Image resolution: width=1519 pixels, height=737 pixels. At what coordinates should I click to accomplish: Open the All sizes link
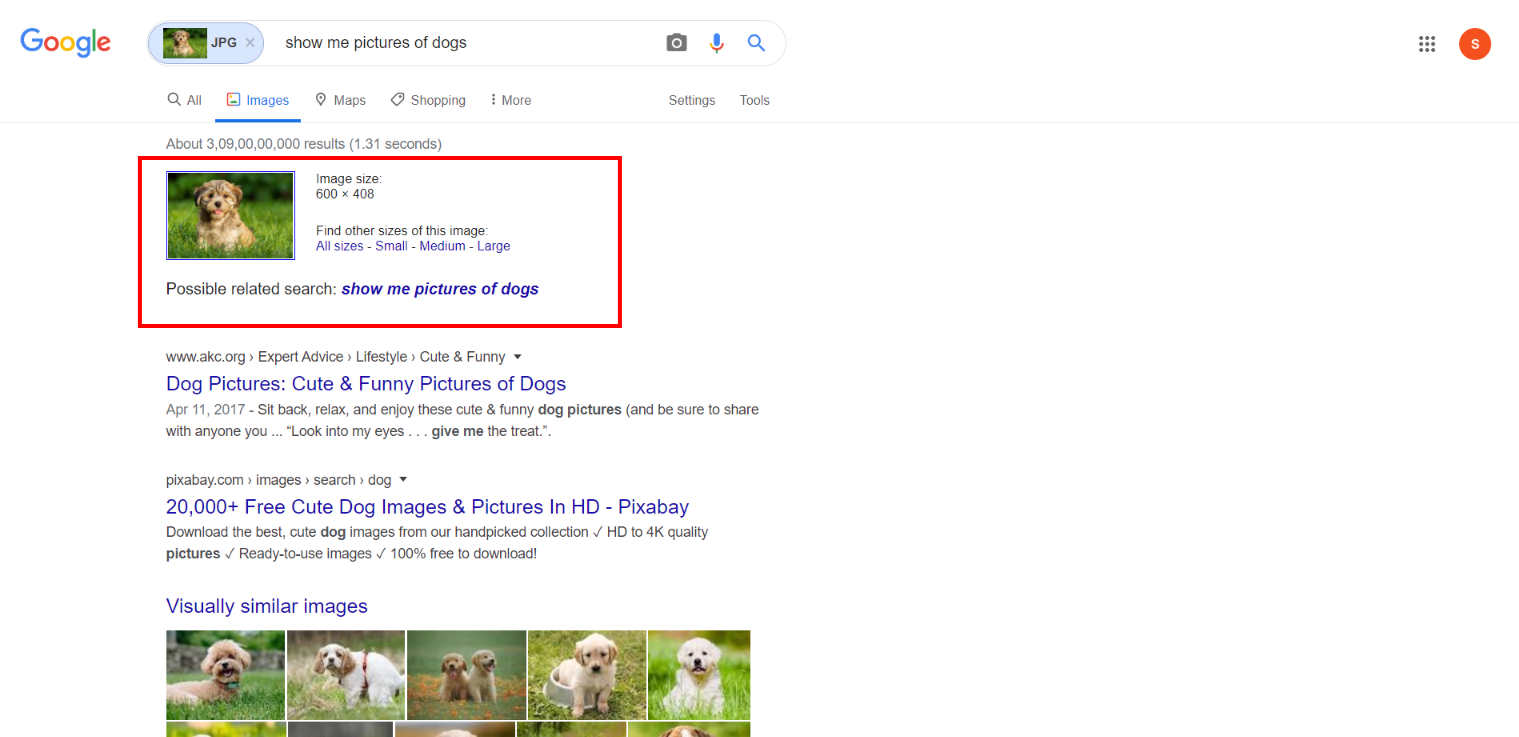click(338, 245)
